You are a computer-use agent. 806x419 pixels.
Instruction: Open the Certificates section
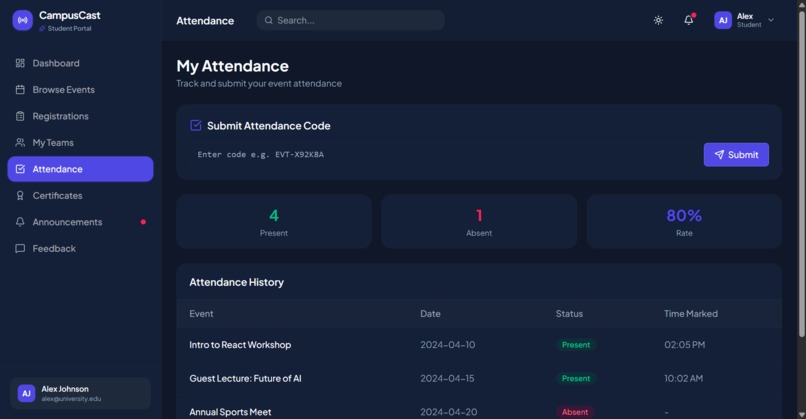80,195
